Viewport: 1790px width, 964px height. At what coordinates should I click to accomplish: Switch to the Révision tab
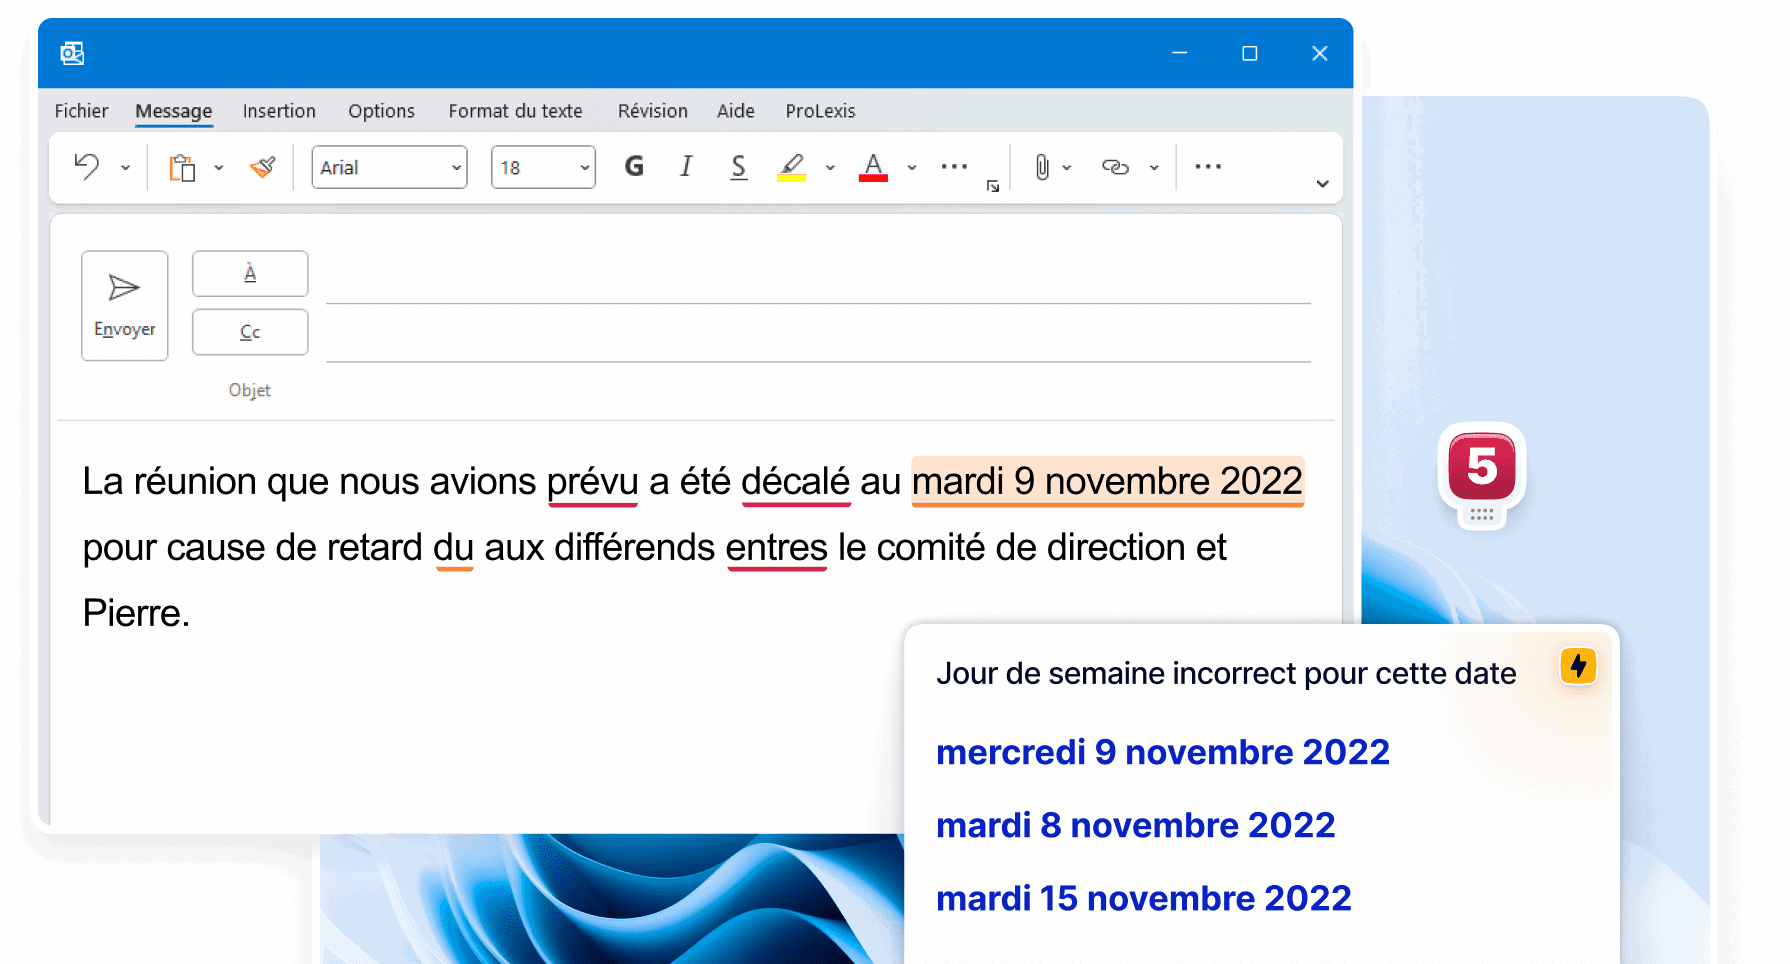[652, 111]
